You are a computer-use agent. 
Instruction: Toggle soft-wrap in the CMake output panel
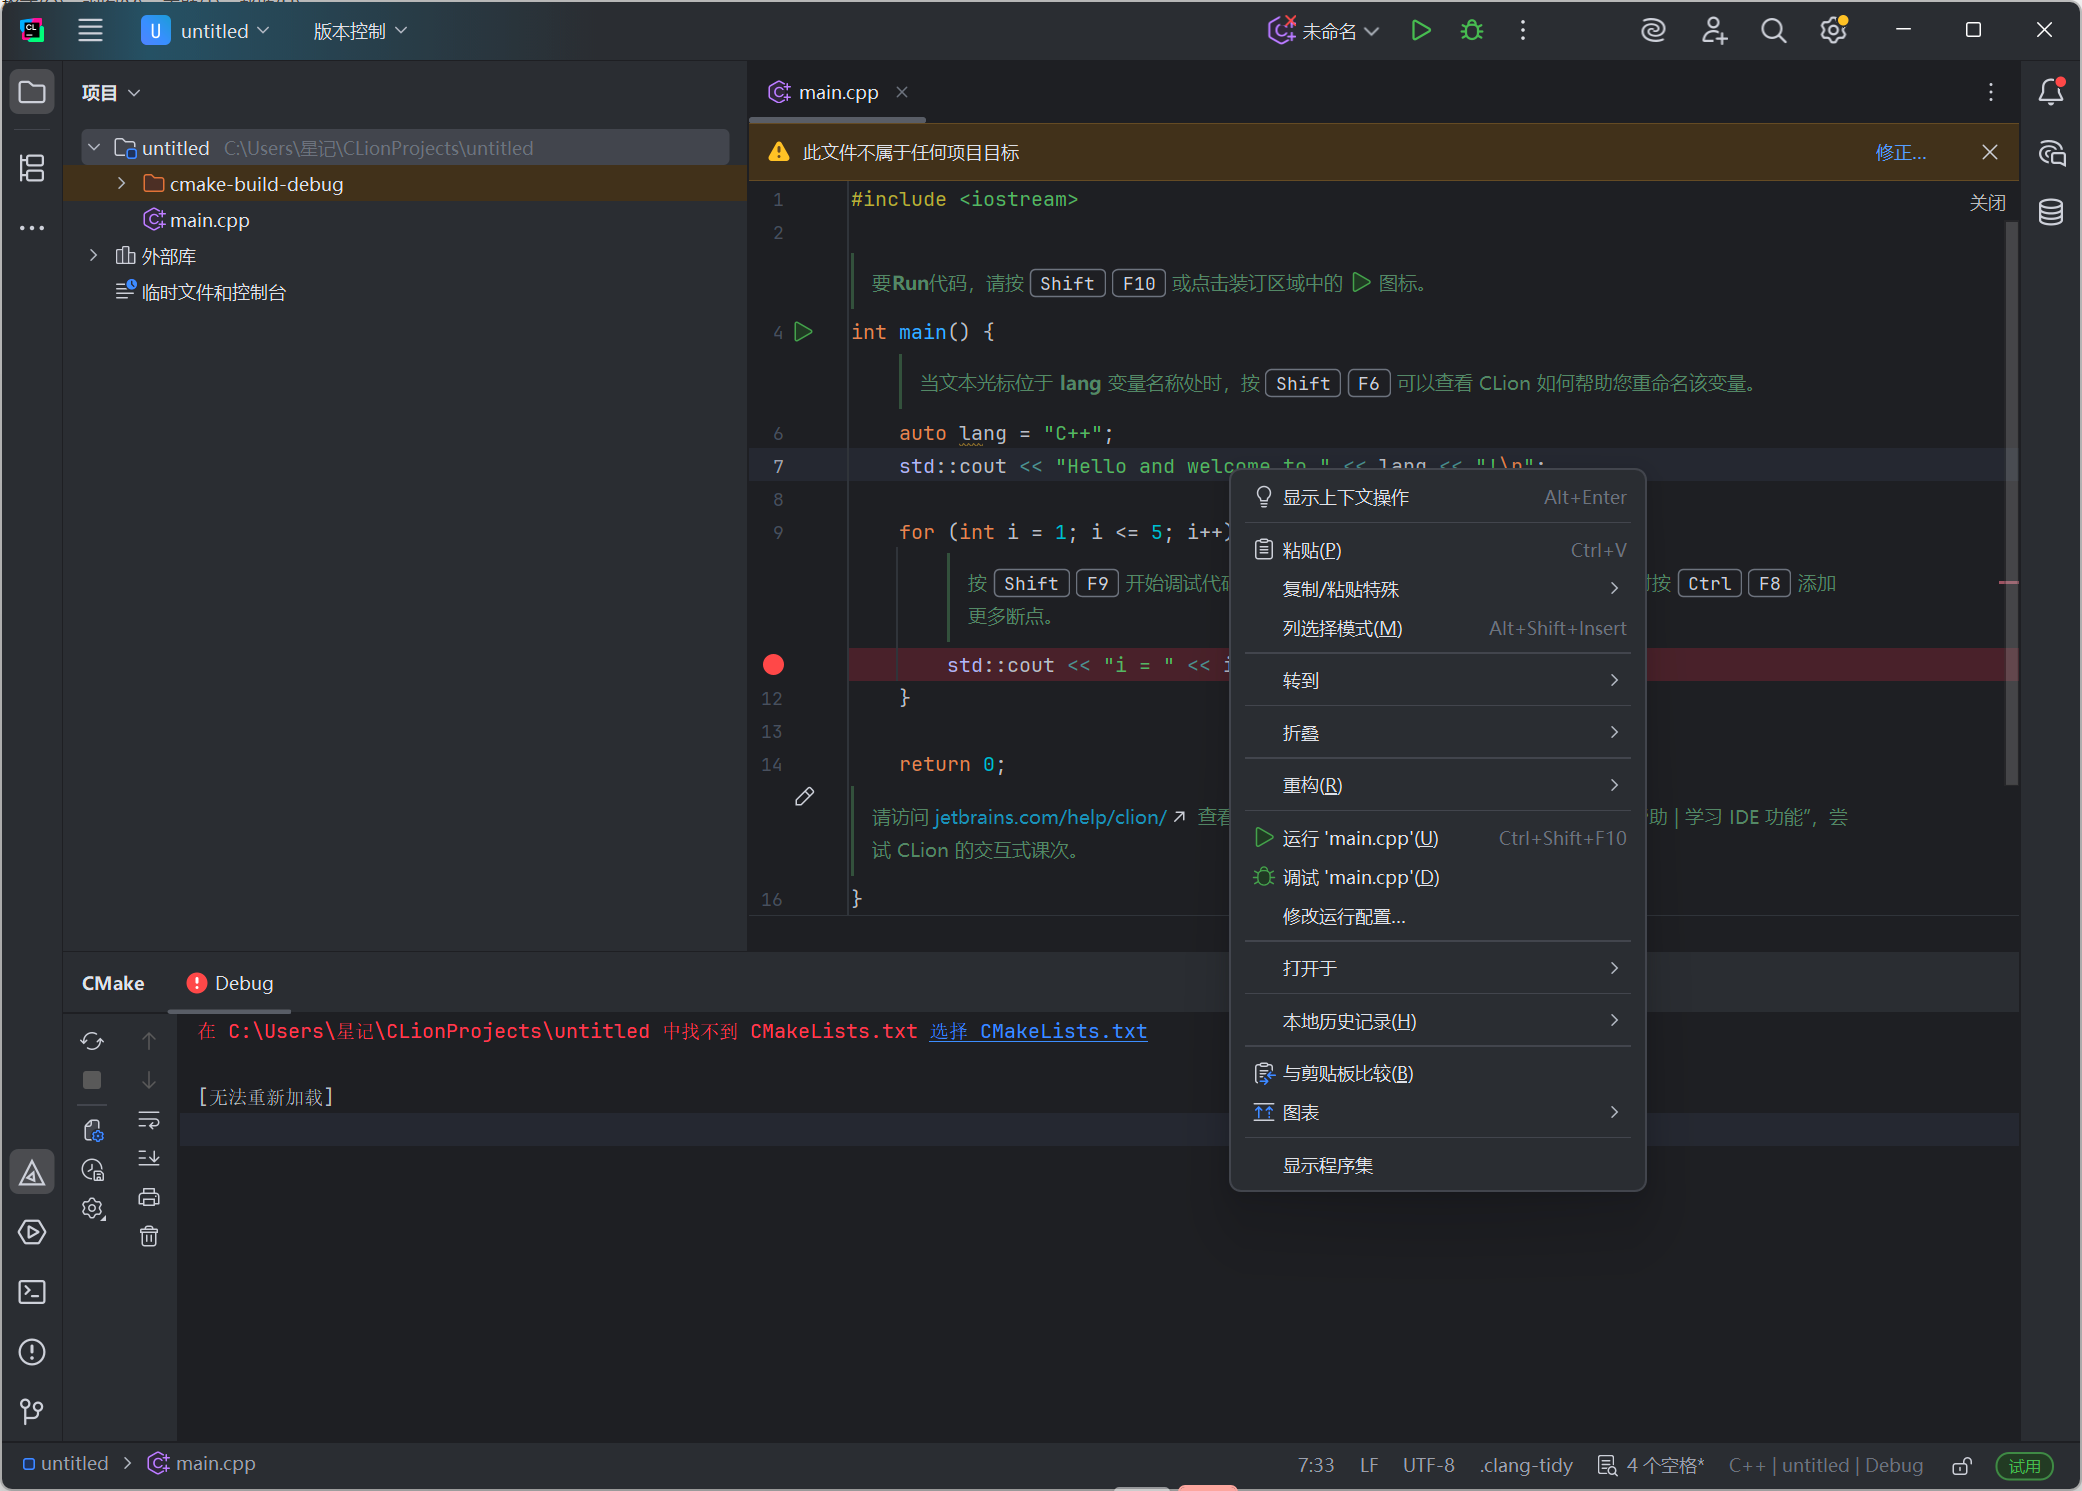pyautogui.click(x=149, y=1119)
